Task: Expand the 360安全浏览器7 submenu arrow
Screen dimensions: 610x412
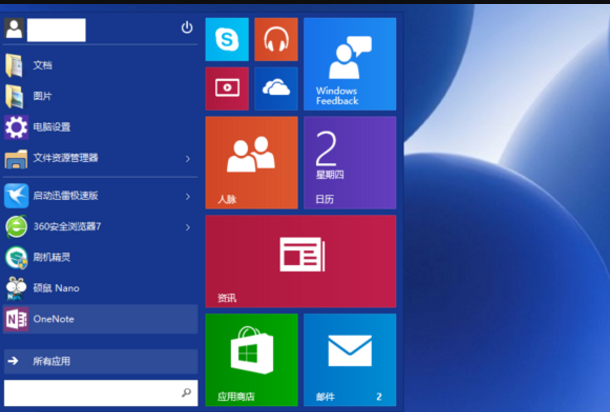Action: coord(187,227)
